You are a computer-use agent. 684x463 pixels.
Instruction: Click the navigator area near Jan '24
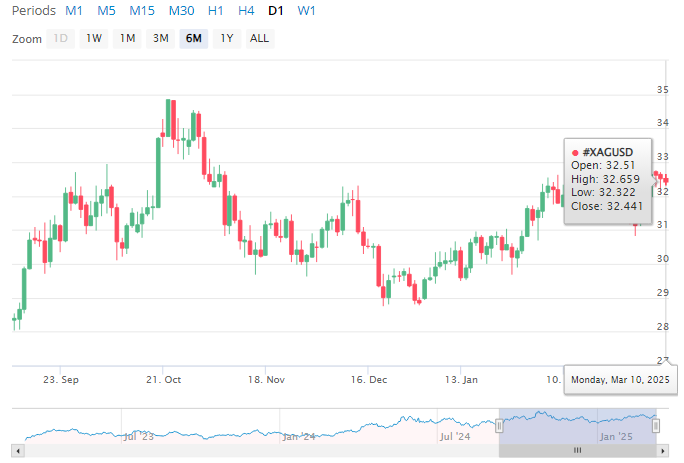[x=299, y=436]
